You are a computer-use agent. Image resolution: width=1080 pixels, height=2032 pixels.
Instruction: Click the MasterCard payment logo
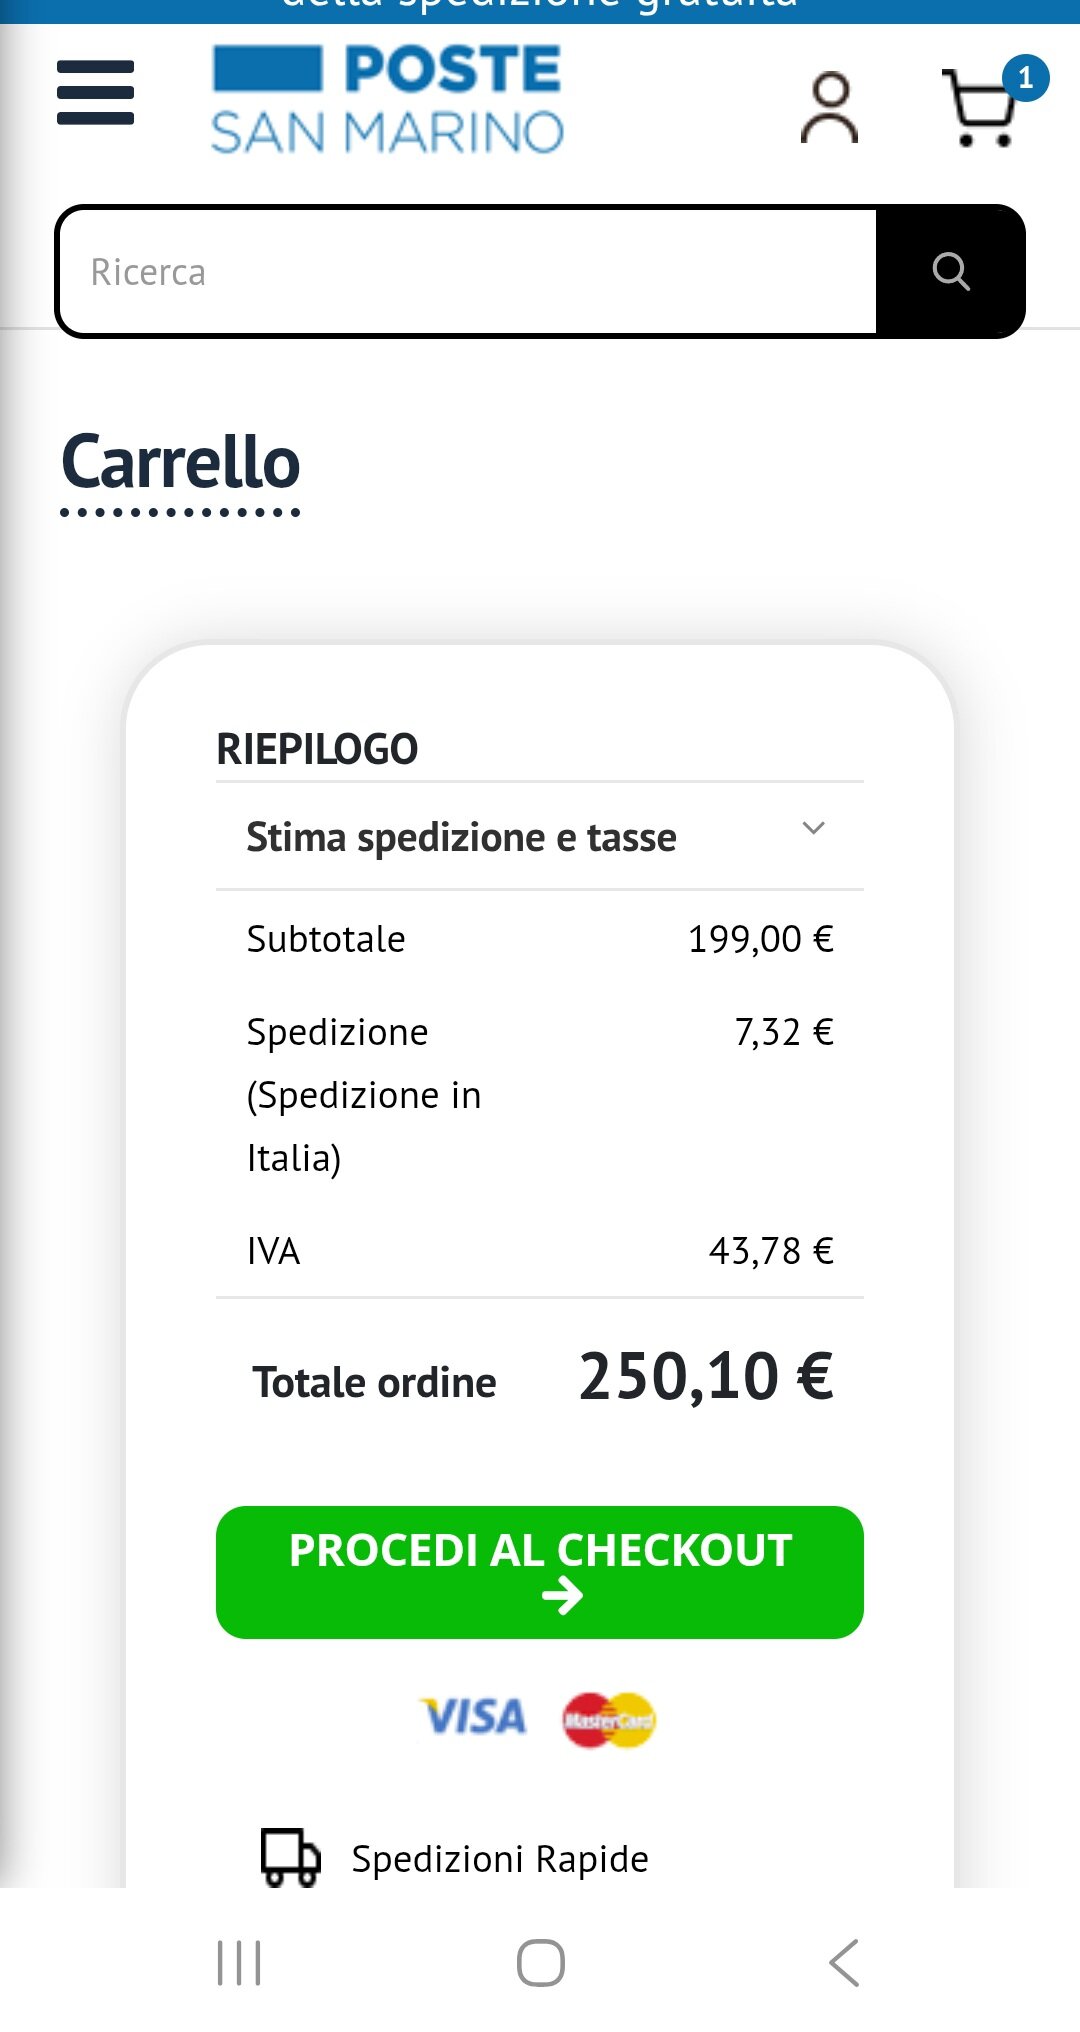[x=609, y=1720]
